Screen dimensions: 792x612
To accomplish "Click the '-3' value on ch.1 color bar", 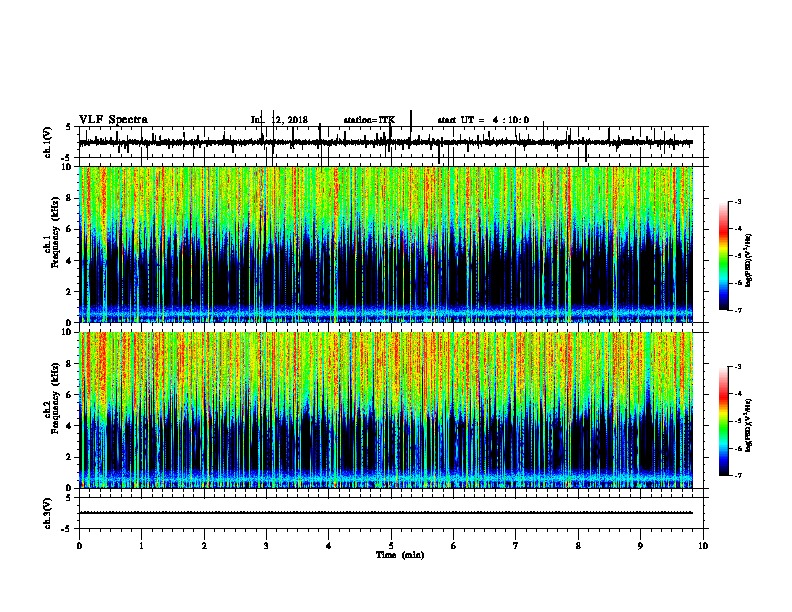I will click(737, 201).
